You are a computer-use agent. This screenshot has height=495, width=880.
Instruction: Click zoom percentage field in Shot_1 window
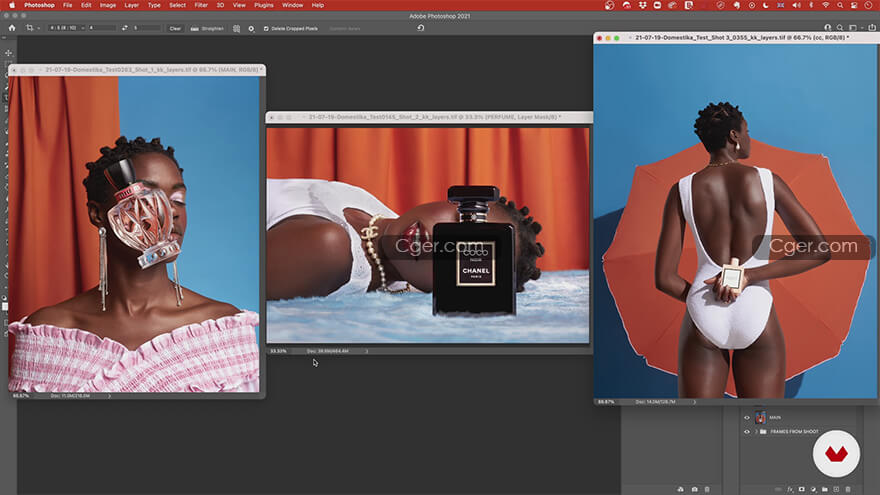point(21,396)
